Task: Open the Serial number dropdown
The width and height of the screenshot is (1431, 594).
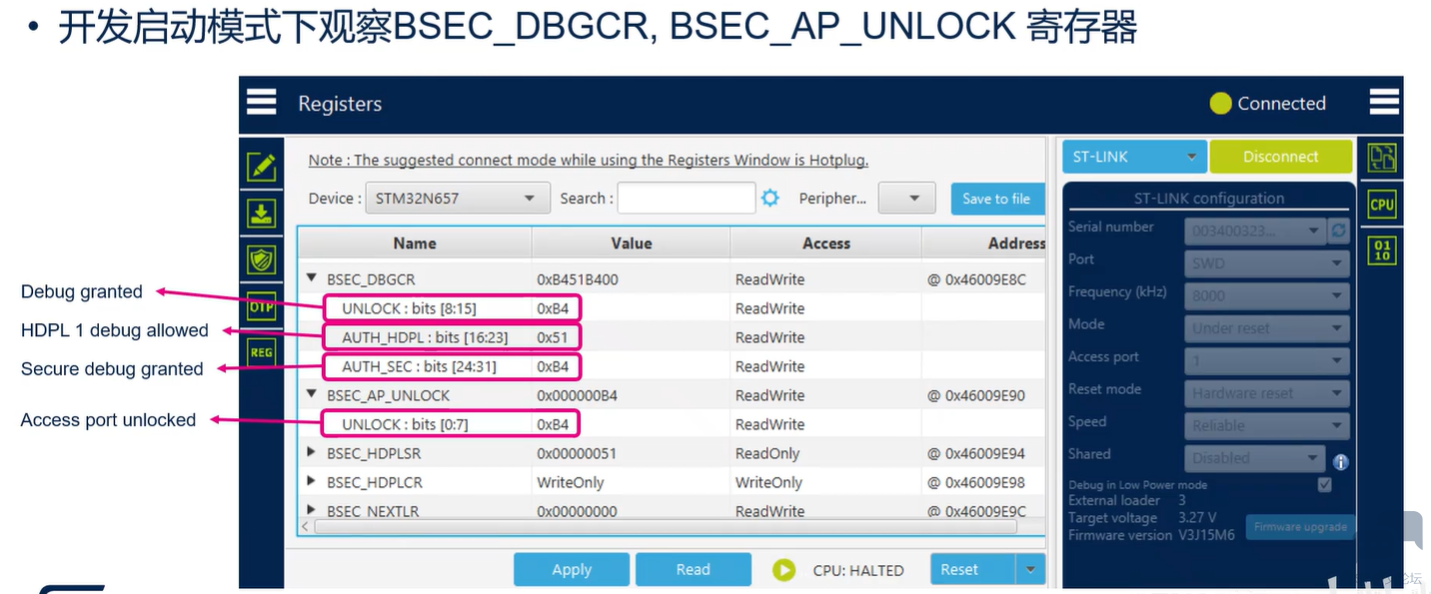Action: (1255, 231)
